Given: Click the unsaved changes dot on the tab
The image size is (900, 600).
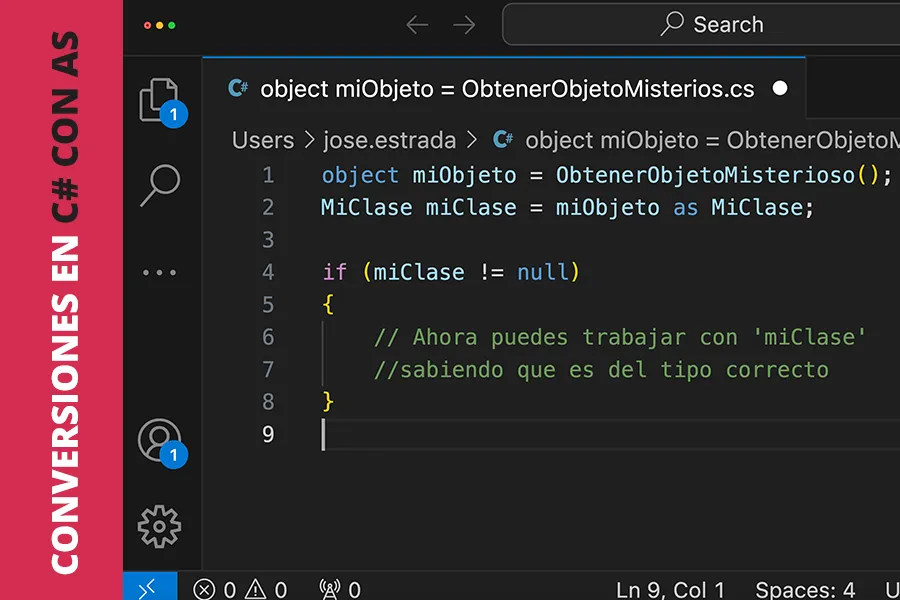Looking at the screenshot, I should [779, 88].
